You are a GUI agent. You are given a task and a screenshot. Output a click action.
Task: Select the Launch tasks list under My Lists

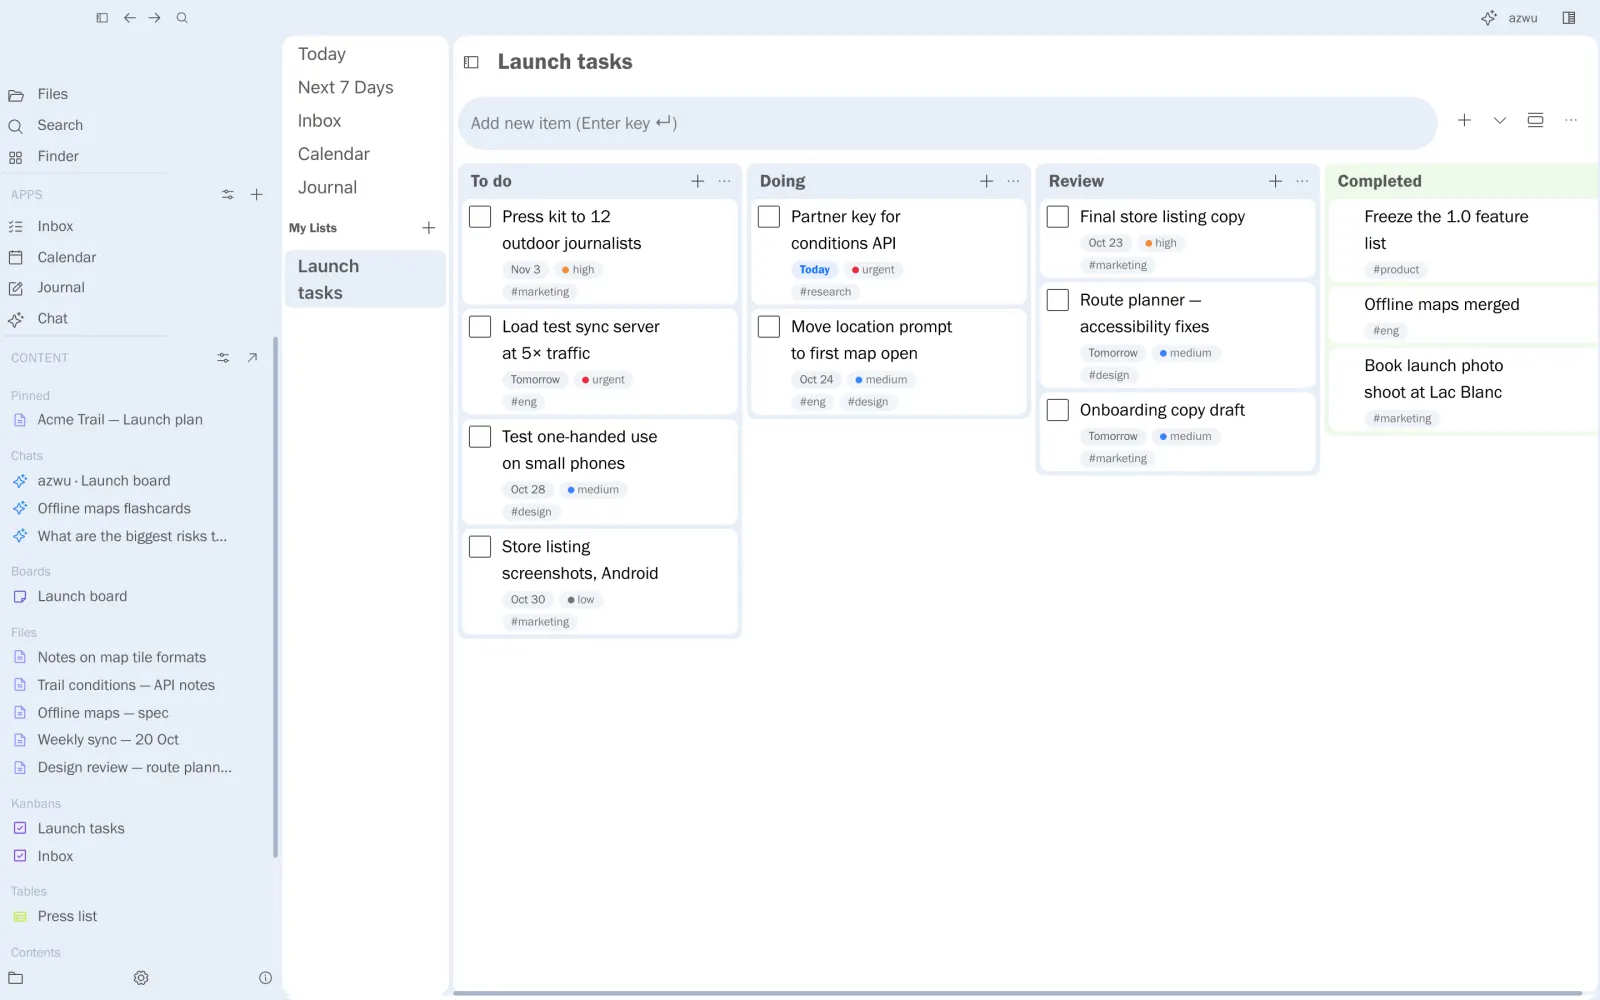[365, 279]
